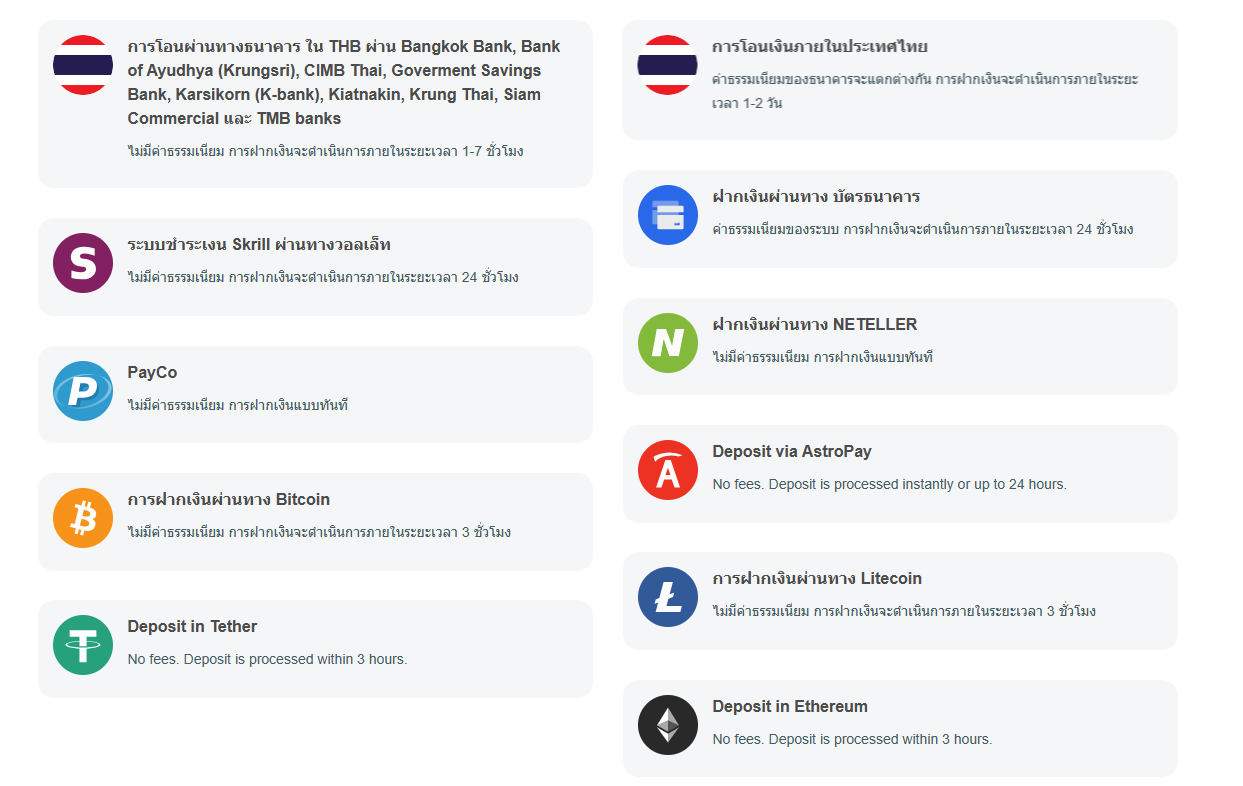The height and width of the screenshot is (786, 1243).
Task: Click the Thai flag beside Bangkok Bank transfer
Action: pyautogui.click(x=83, y=65)
